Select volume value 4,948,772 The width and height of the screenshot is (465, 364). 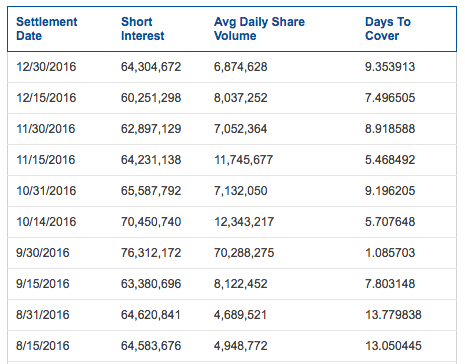pos(241,346)
